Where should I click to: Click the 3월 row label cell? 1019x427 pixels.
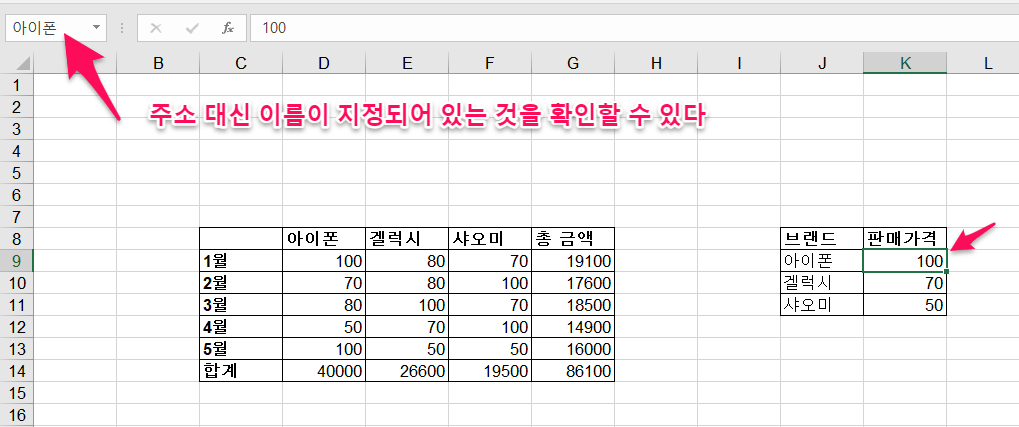(x=241, y=305)
